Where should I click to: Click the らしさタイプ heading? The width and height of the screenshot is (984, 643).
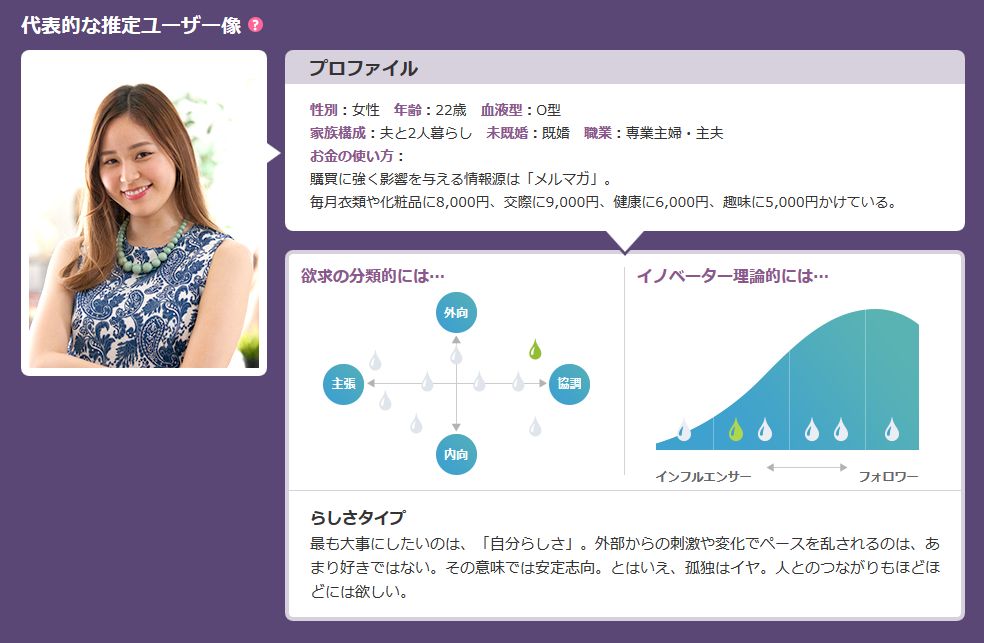coord(358,518)
